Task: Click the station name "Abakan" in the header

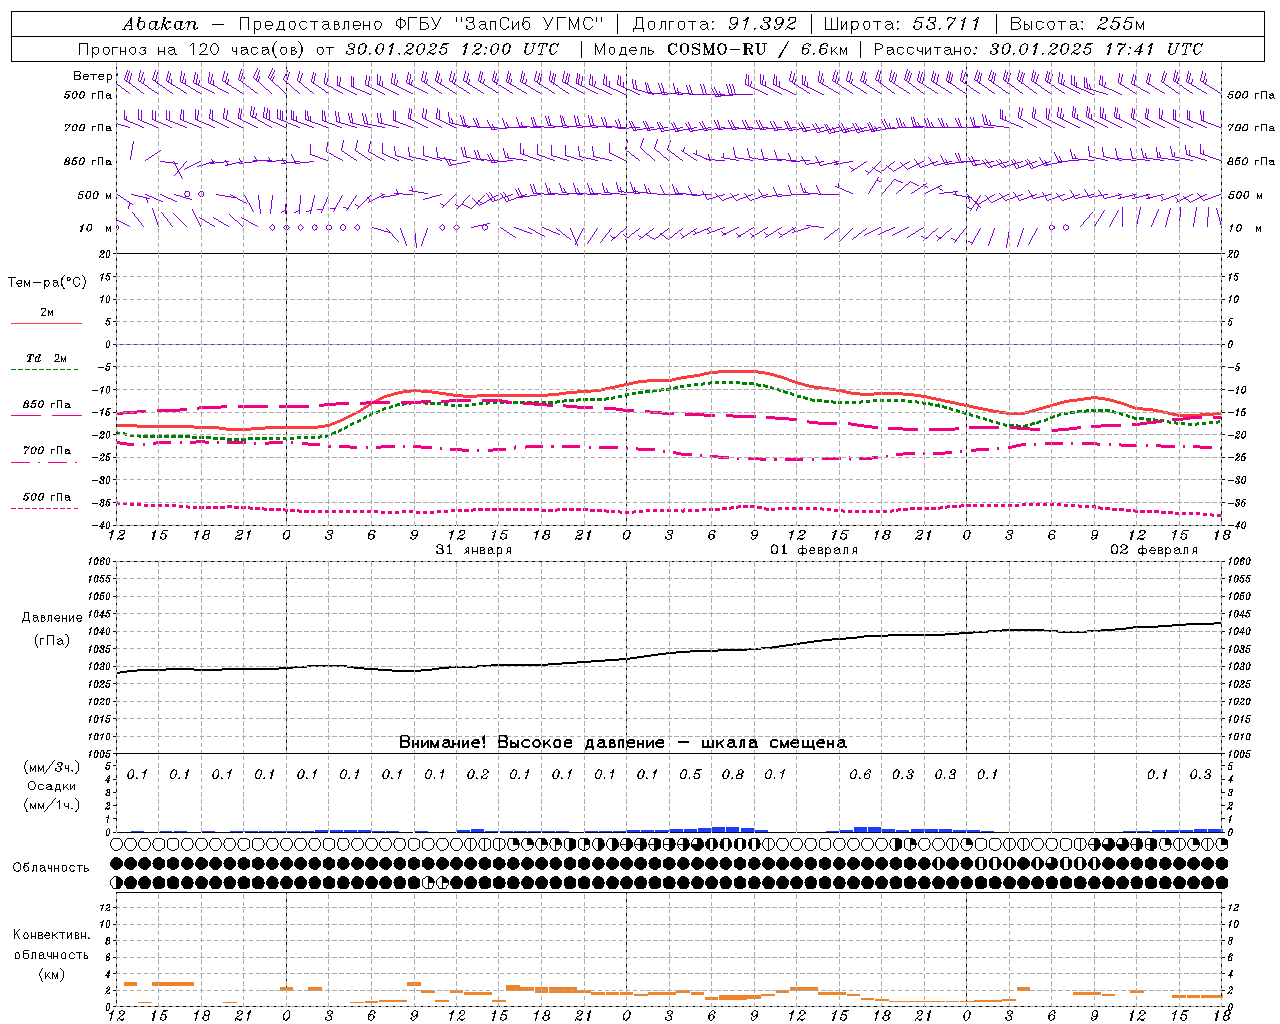Action: [160, 23]
